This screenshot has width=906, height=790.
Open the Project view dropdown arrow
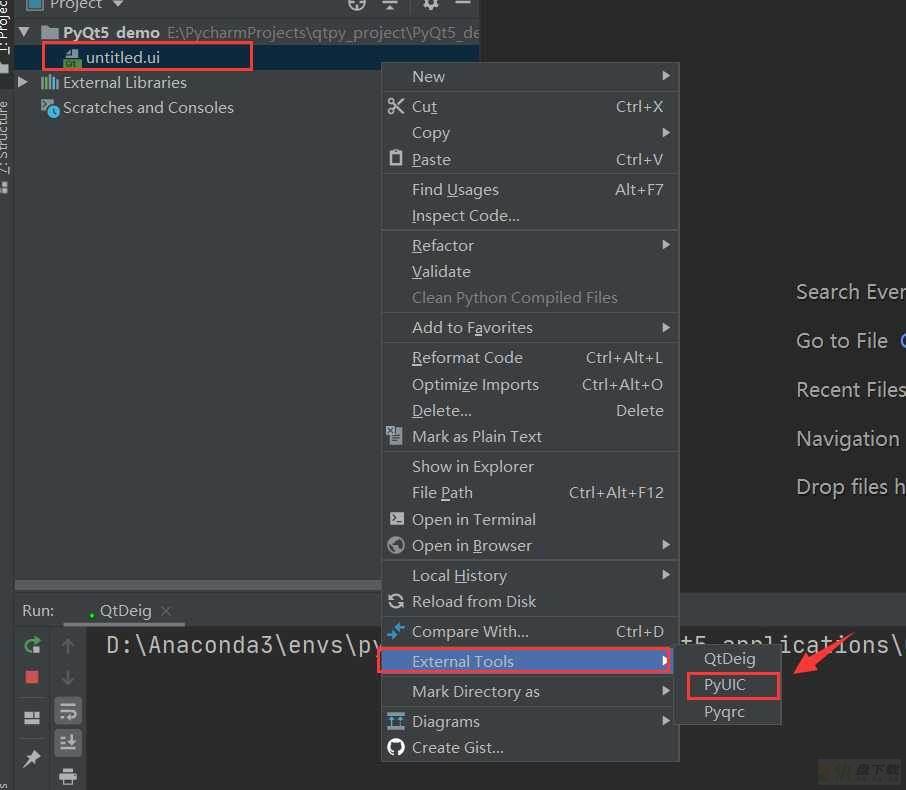tap(117, 4)
